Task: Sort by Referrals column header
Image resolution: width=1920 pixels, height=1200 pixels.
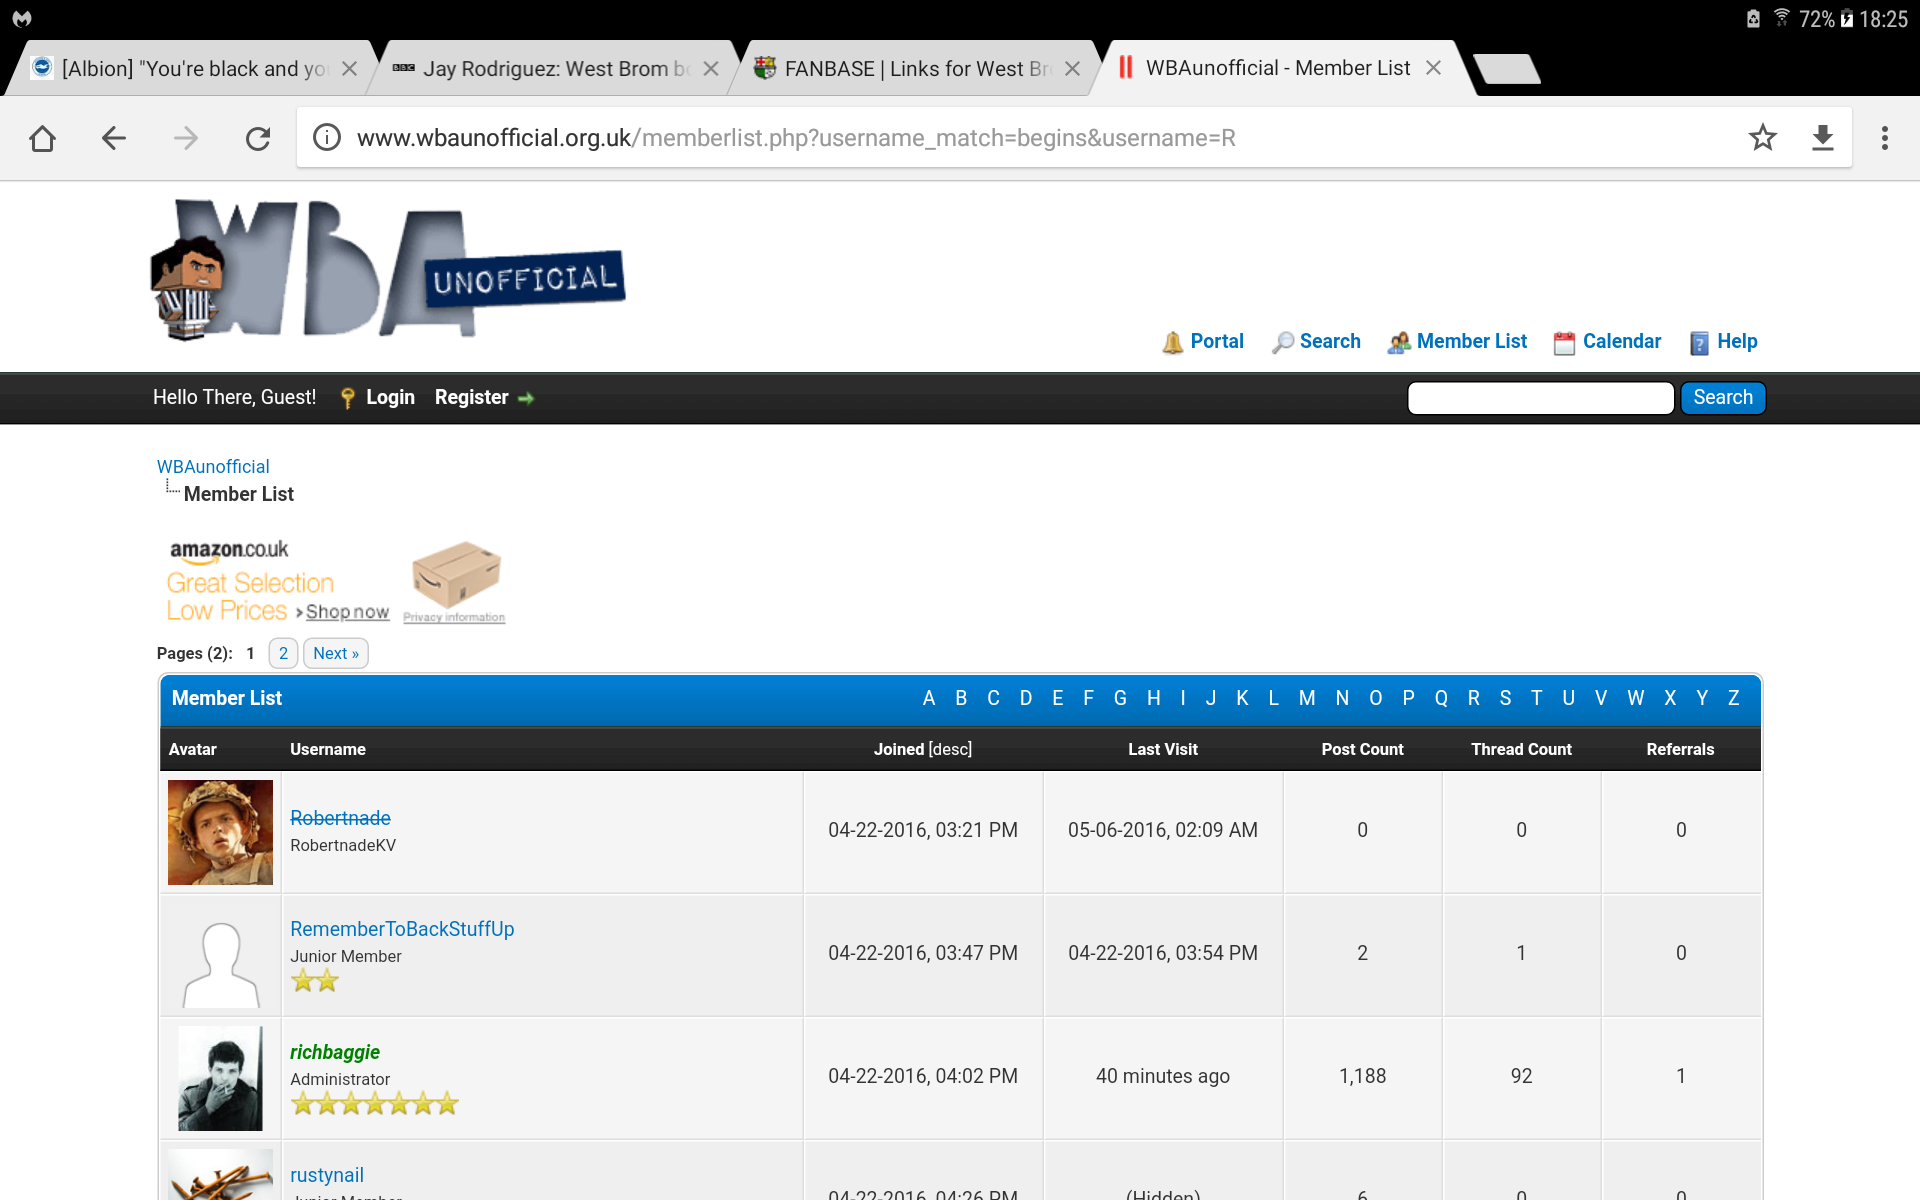Action: 1680,750
